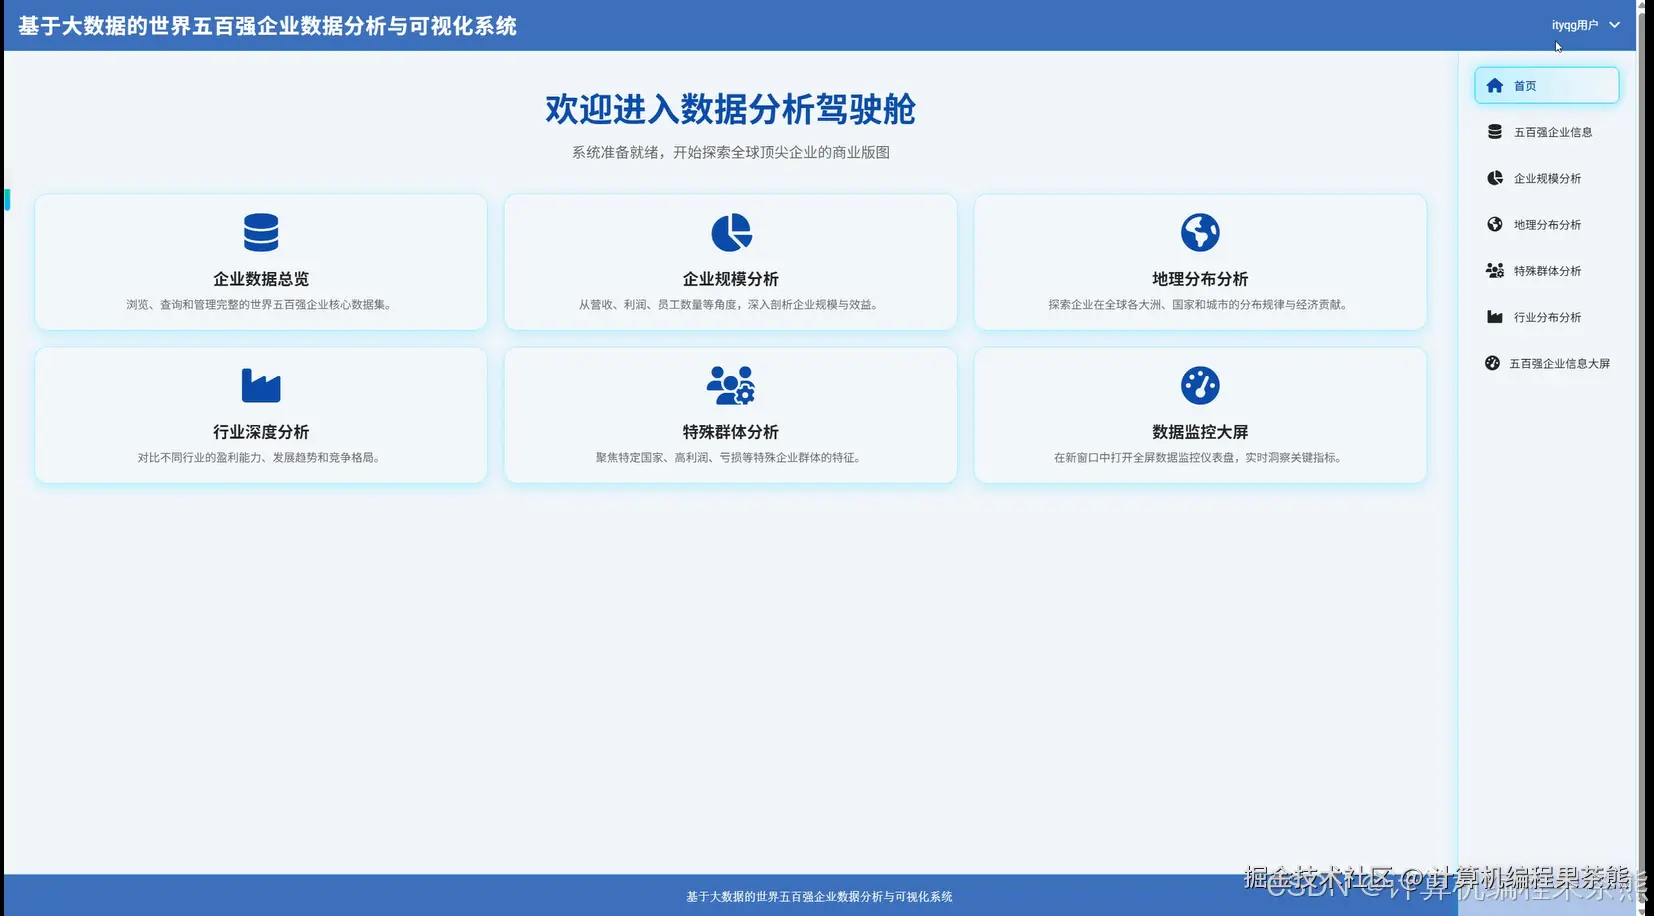This screenshot has height=916, width=1654.
Task: Click description 在新窗口中打开全屏数据监控仪表盘，实时洞察关键指标。
Action: [x=1200, y=457]
